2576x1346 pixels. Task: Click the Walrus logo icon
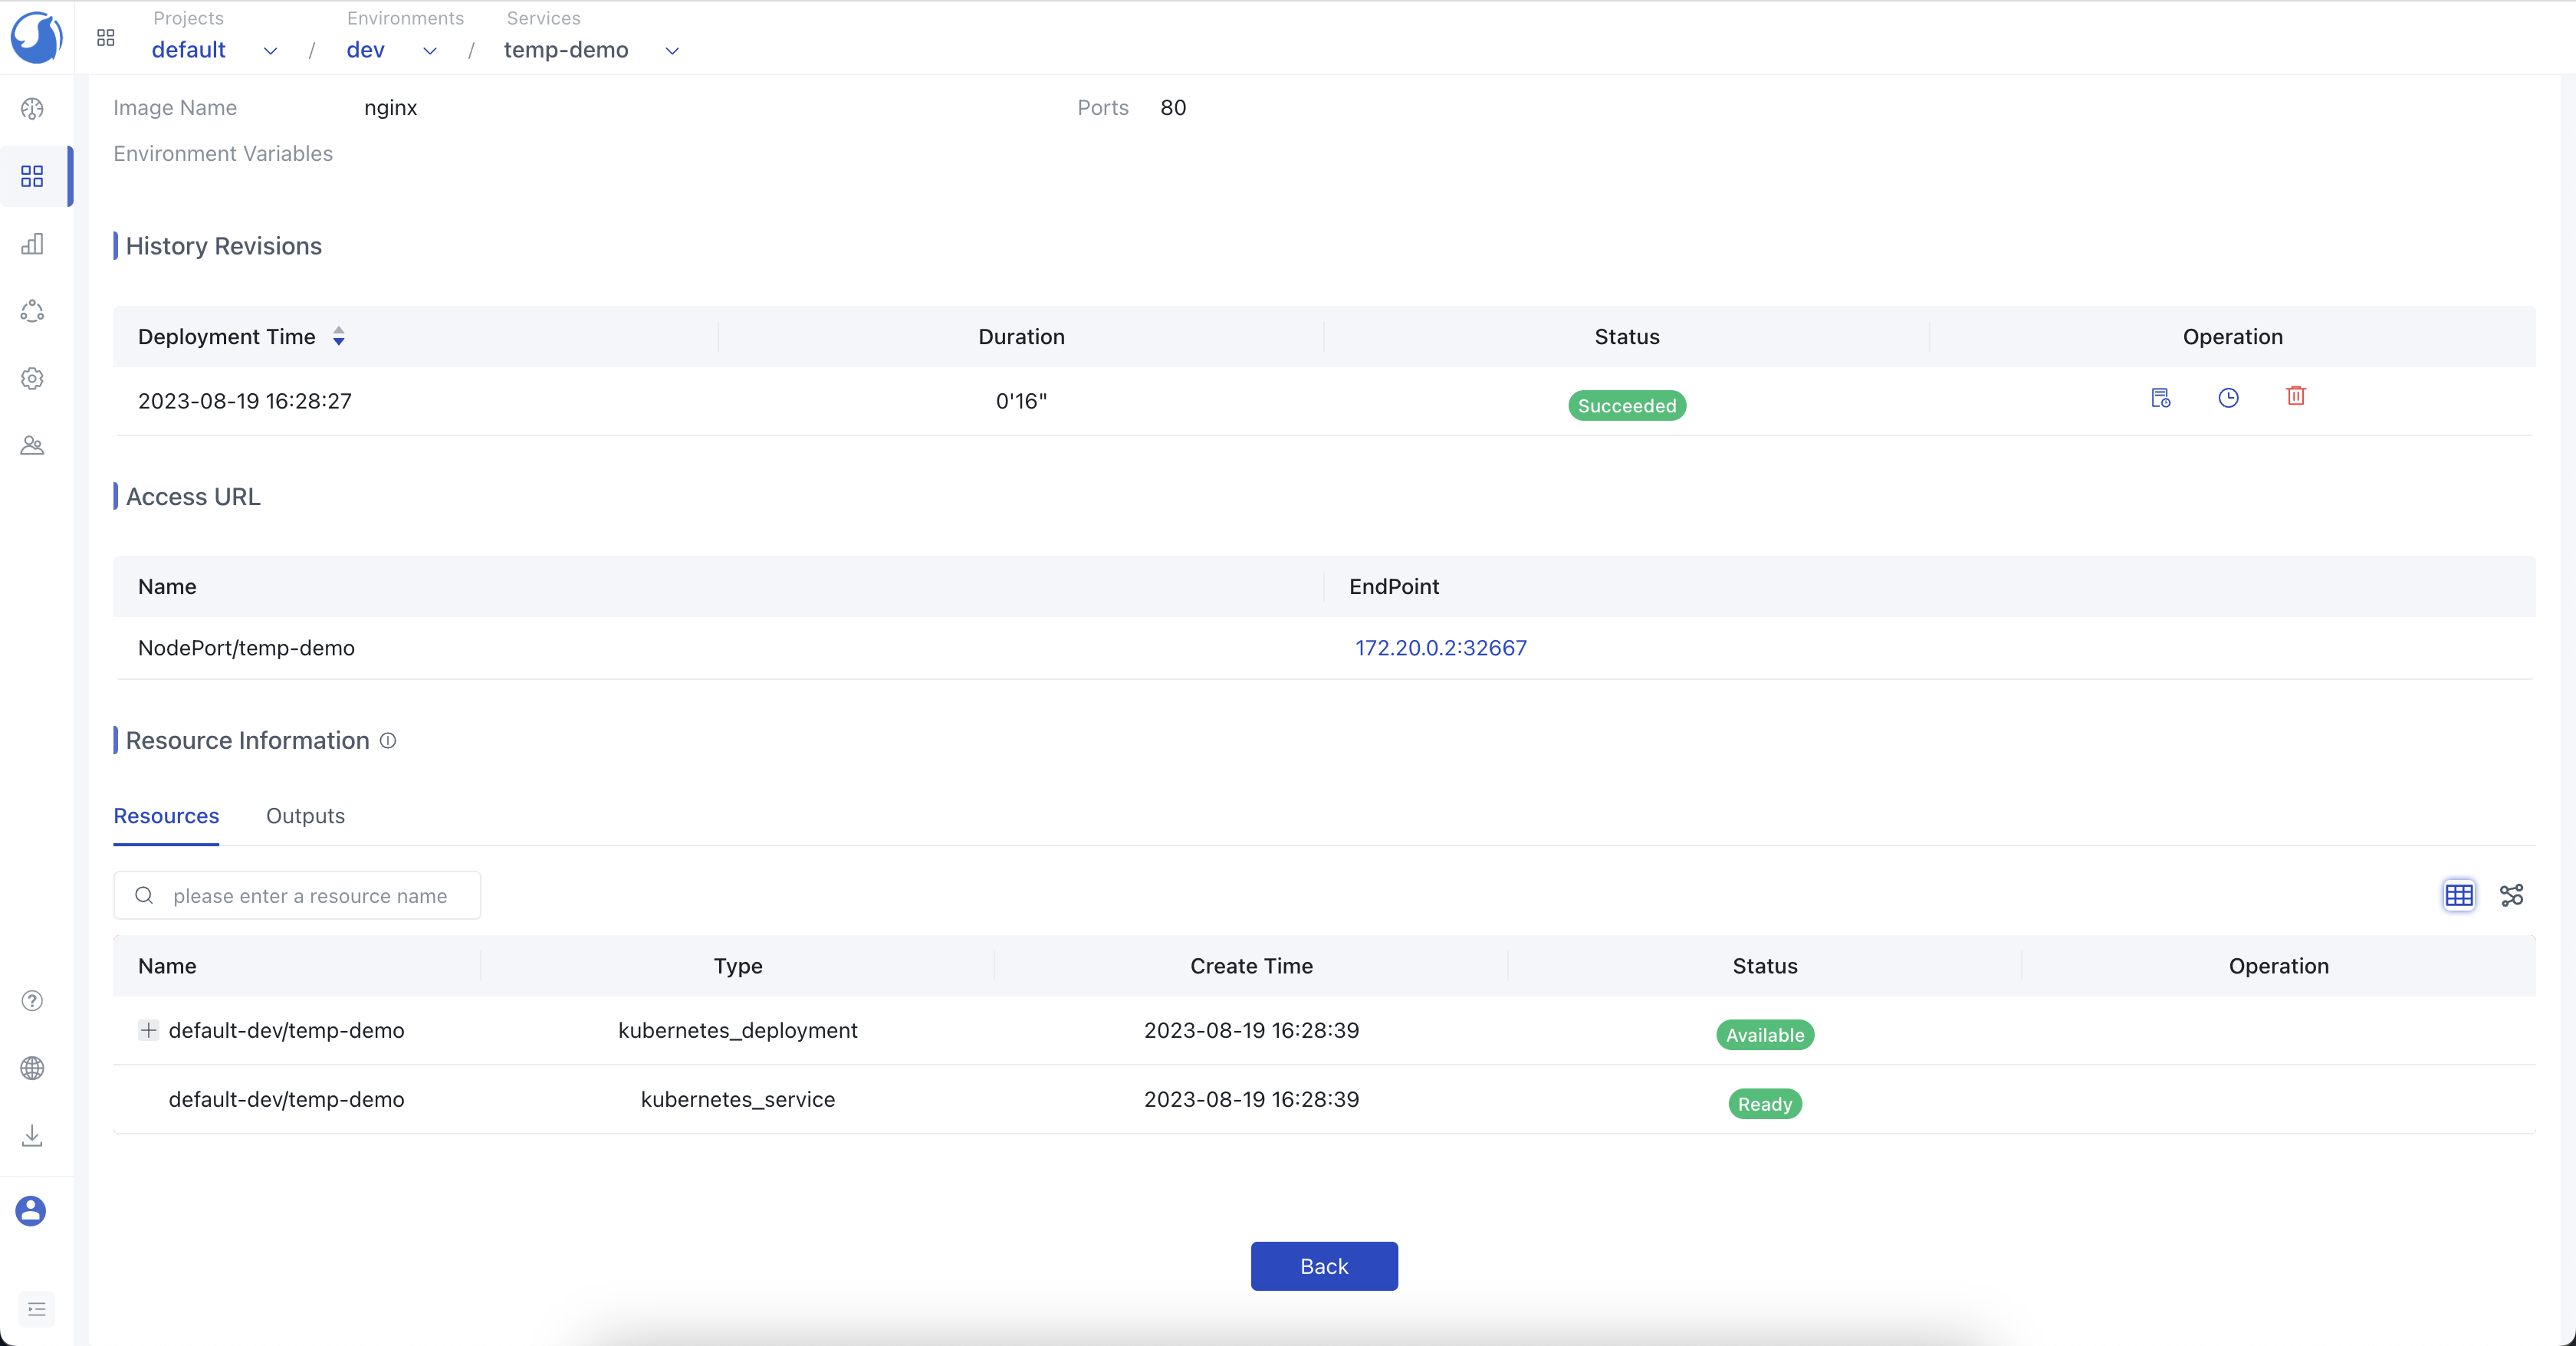[x=36, y=37]
